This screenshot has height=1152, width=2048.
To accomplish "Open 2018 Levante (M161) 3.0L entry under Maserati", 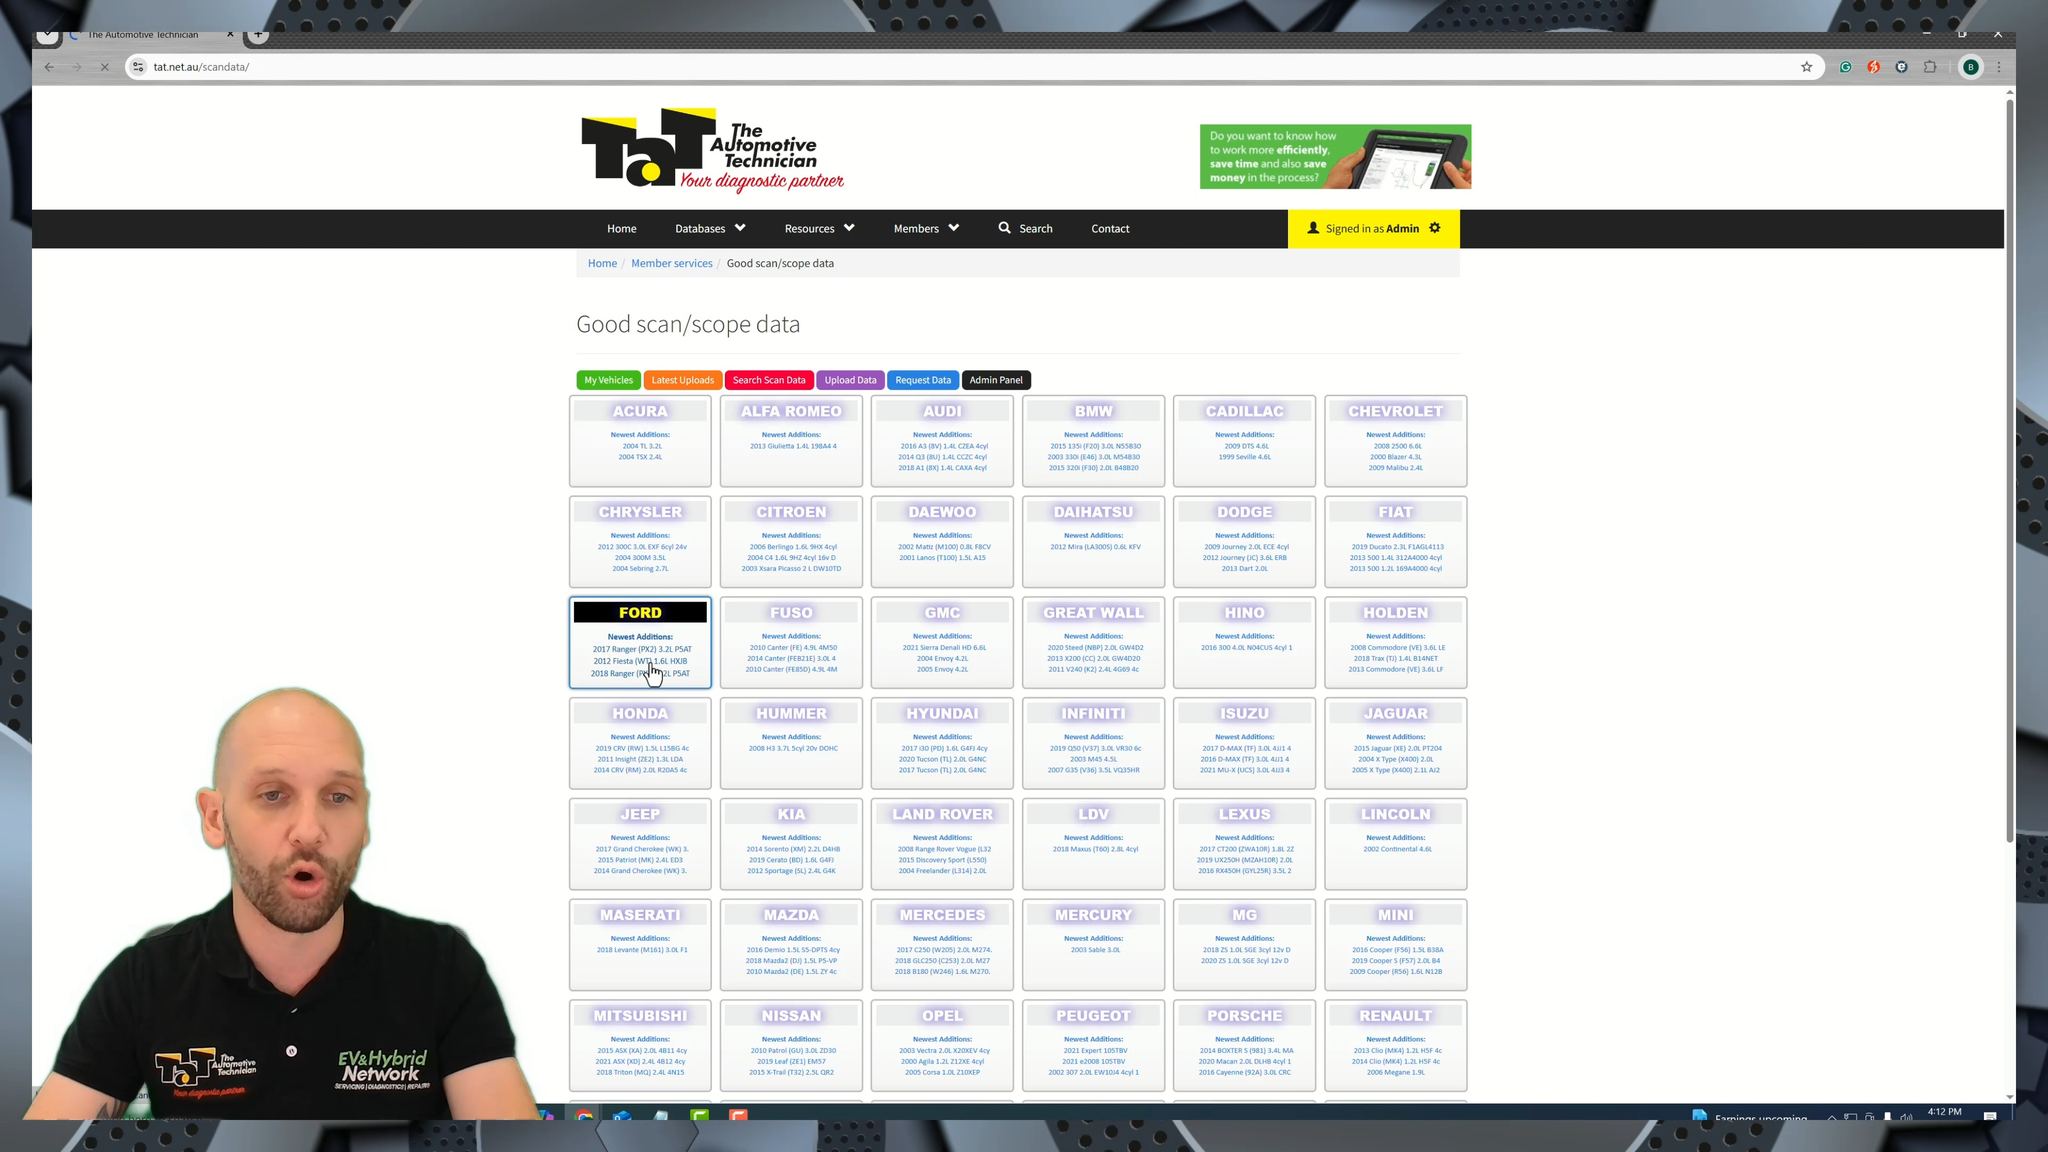I will coord(641,950).
